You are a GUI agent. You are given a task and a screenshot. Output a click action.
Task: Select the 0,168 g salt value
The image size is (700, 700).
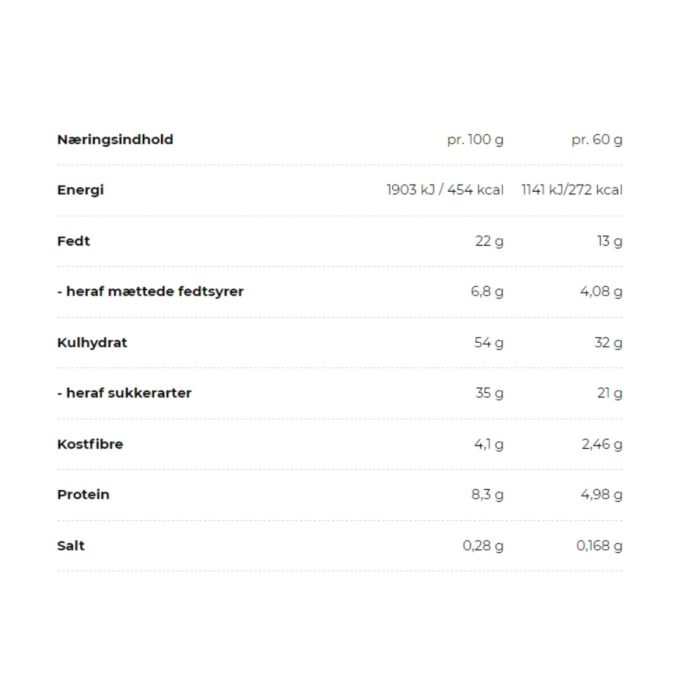(x=599, y=546)
